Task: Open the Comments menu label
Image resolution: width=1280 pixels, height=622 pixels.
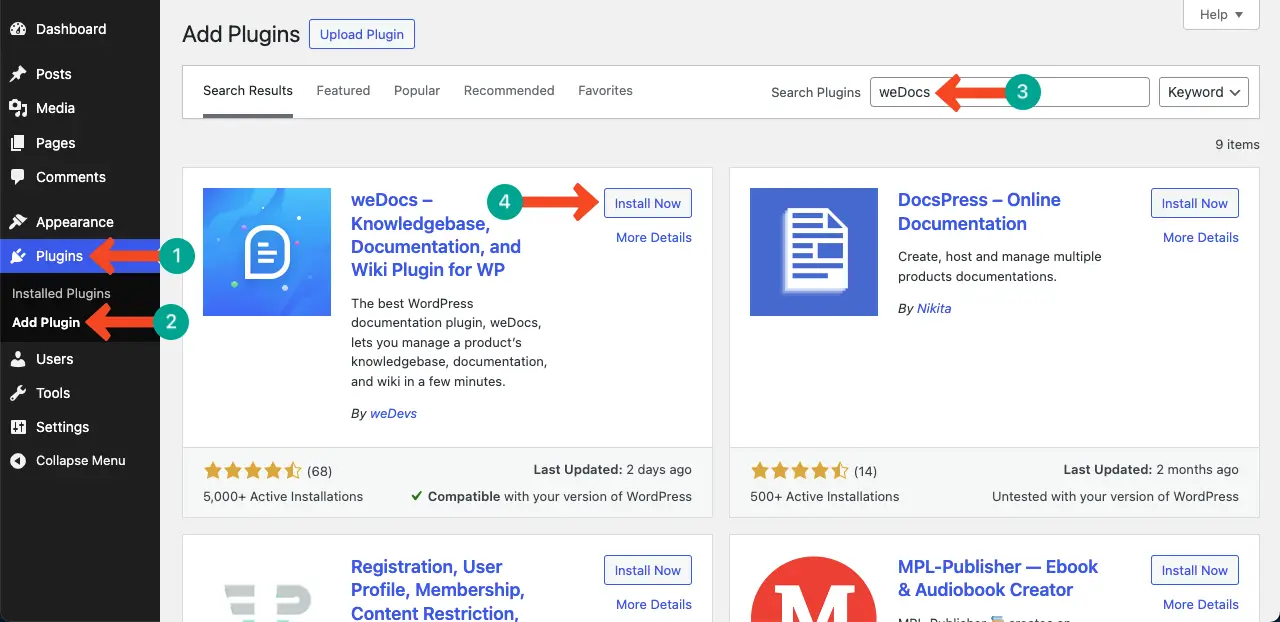Action: click(71, 177)
